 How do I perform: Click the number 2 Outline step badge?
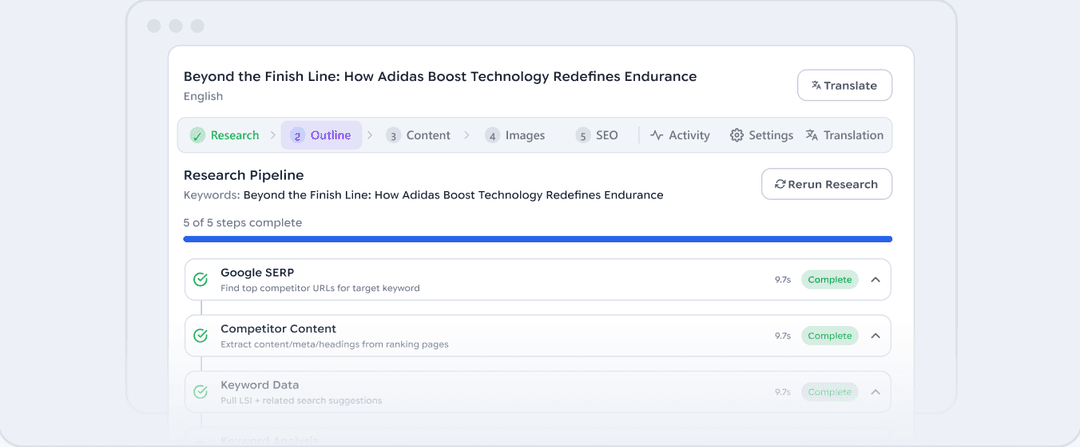pyautogui.click(x=298, y=135)
